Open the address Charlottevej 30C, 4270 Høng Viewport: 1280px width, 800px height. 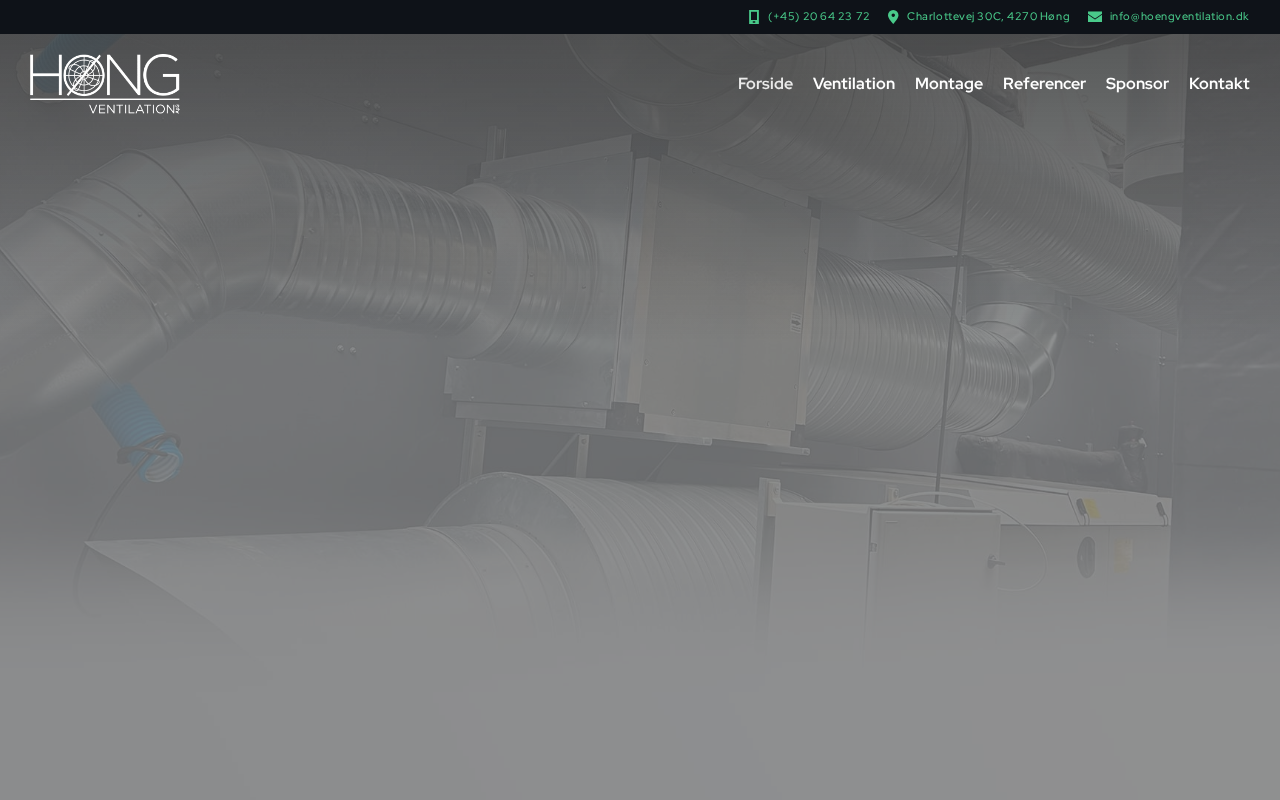pyautogui.click(x=988, y=17)
